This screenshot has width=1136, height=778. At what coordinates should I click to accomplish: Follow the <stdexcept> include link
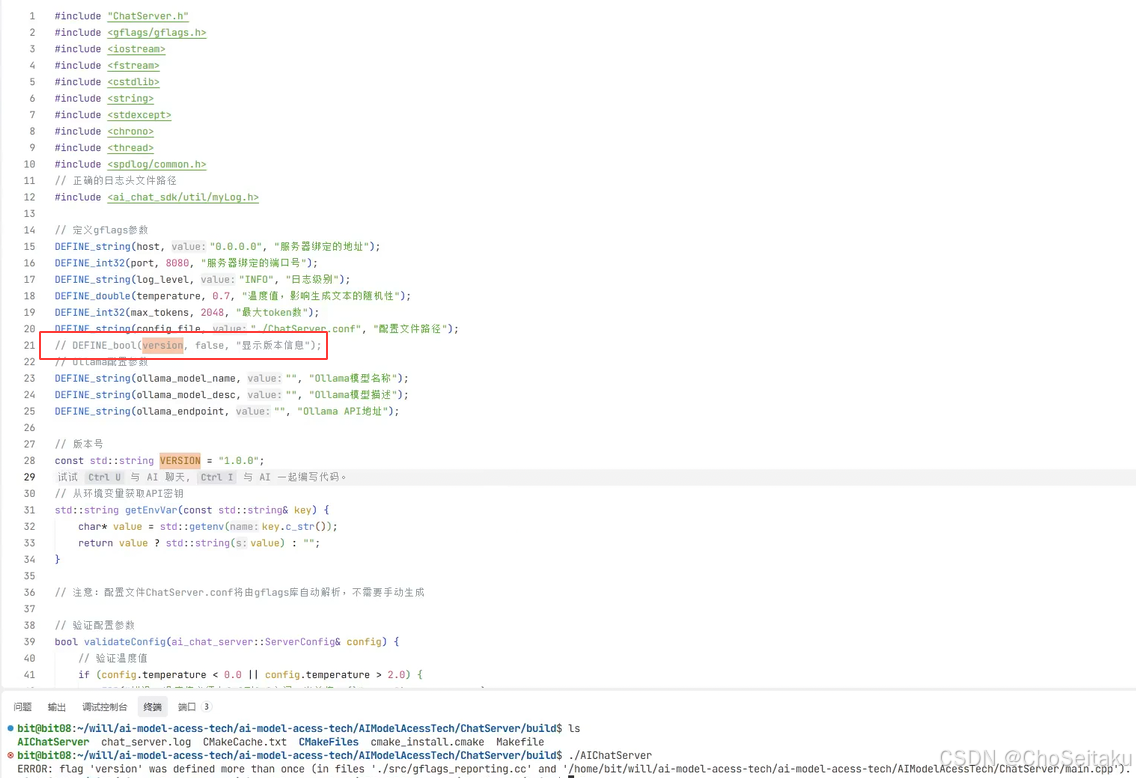point(139,114)
